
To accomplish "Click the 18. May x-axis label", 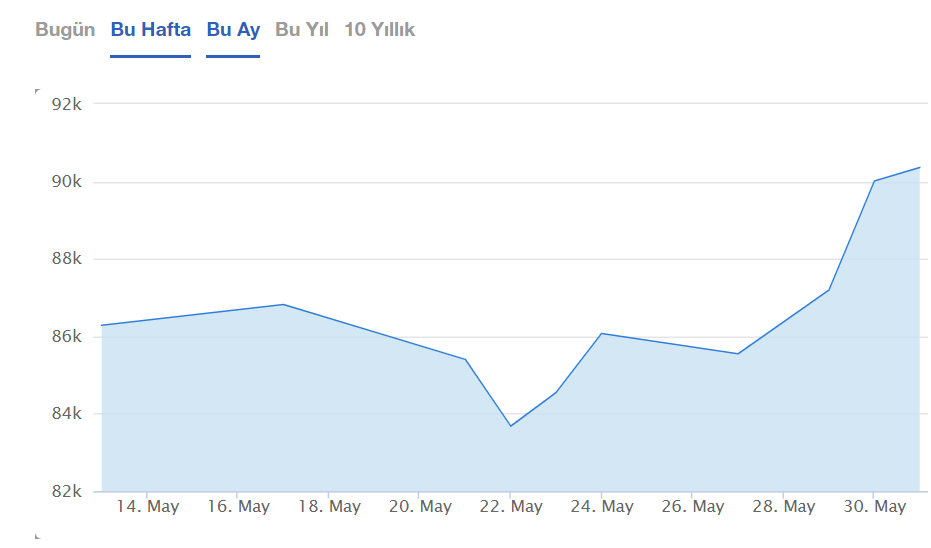I will [x=329, y=507].
